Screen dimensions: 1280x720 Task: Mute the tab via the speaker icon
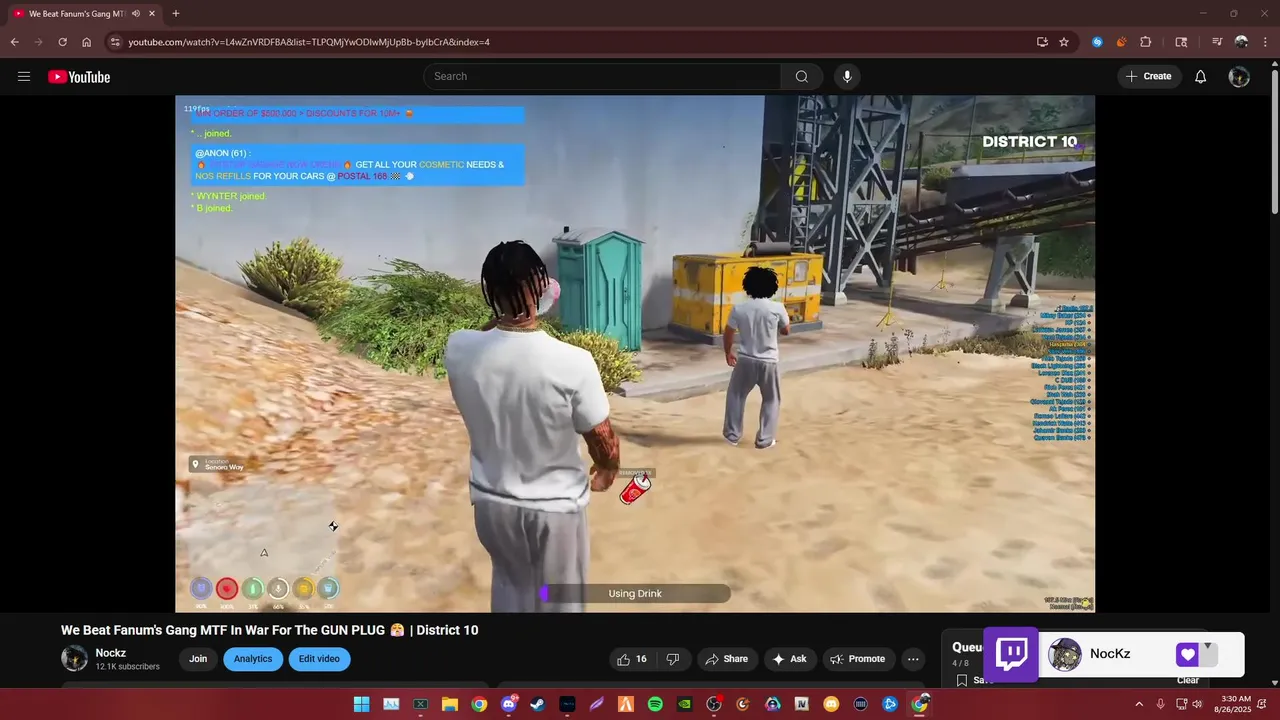tap(136, 14)
